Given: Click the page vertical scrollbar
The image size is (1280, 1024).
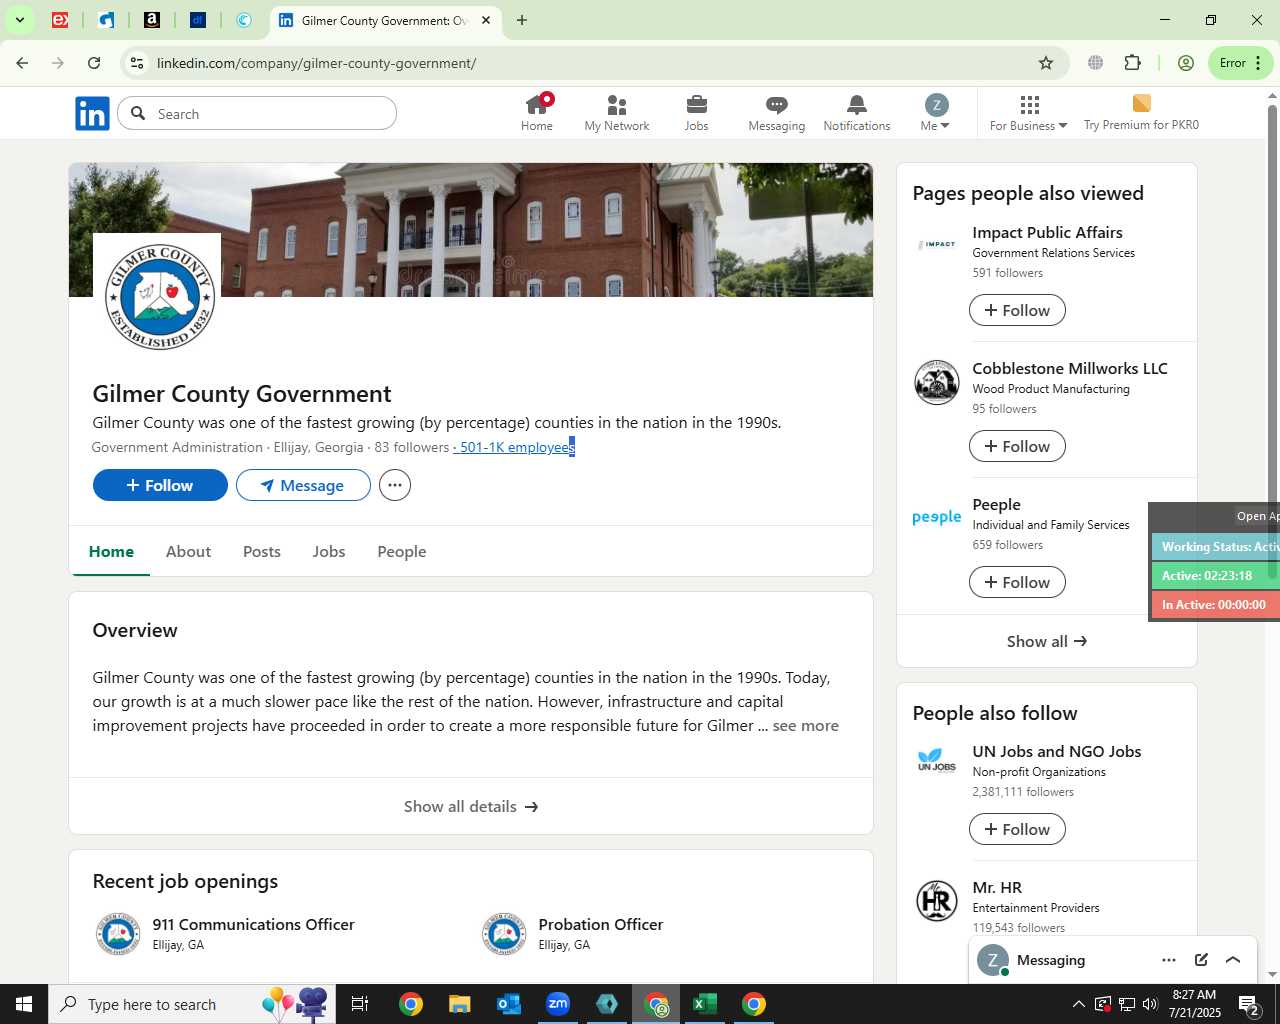Looking at the screenshot, I should point(1272,343).
